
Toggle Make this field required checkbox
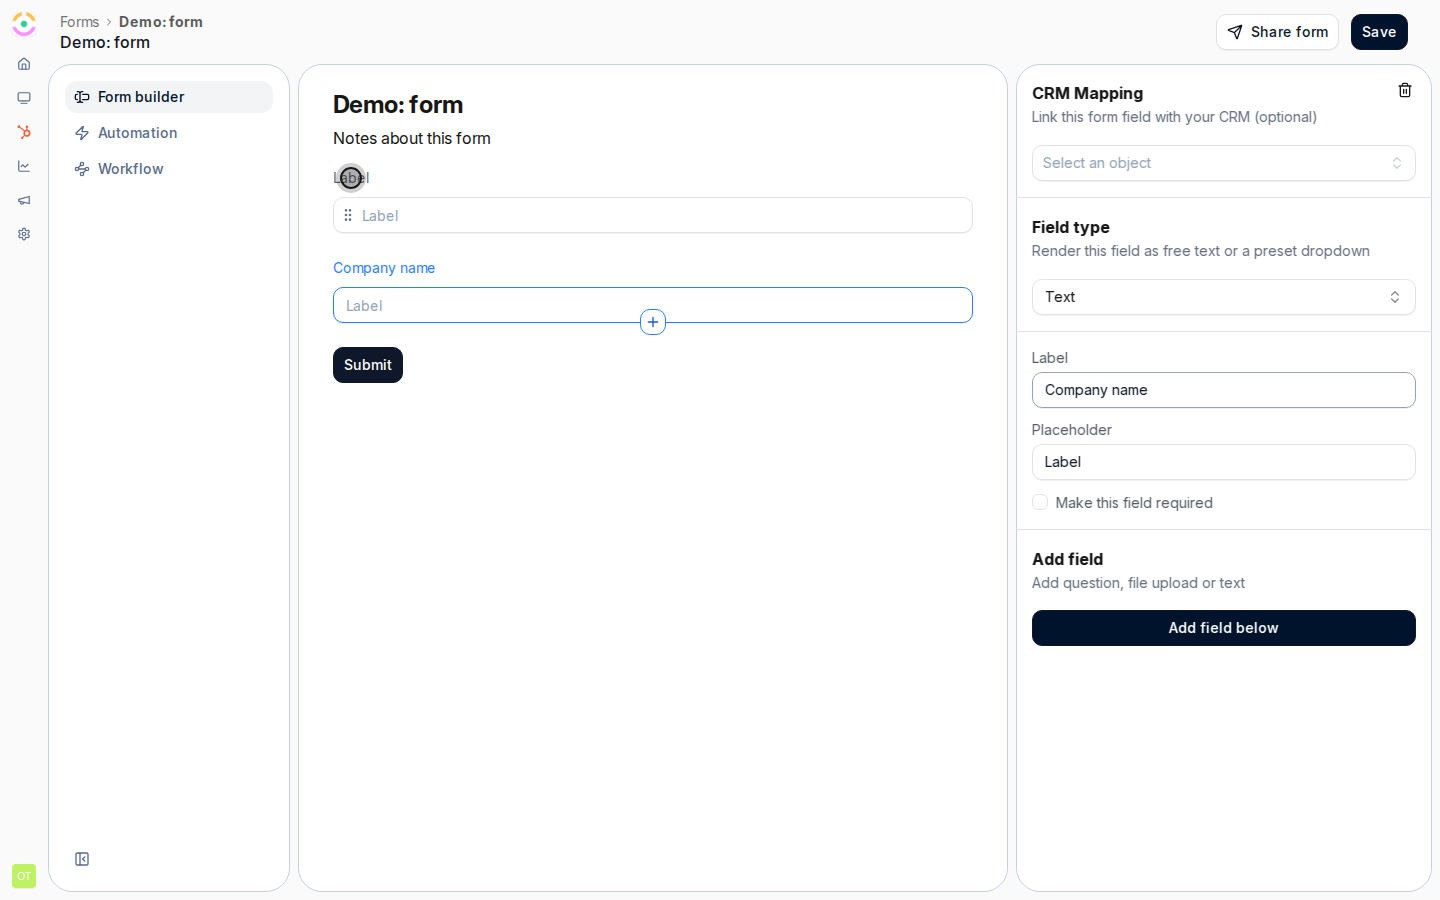[1040, 502]
